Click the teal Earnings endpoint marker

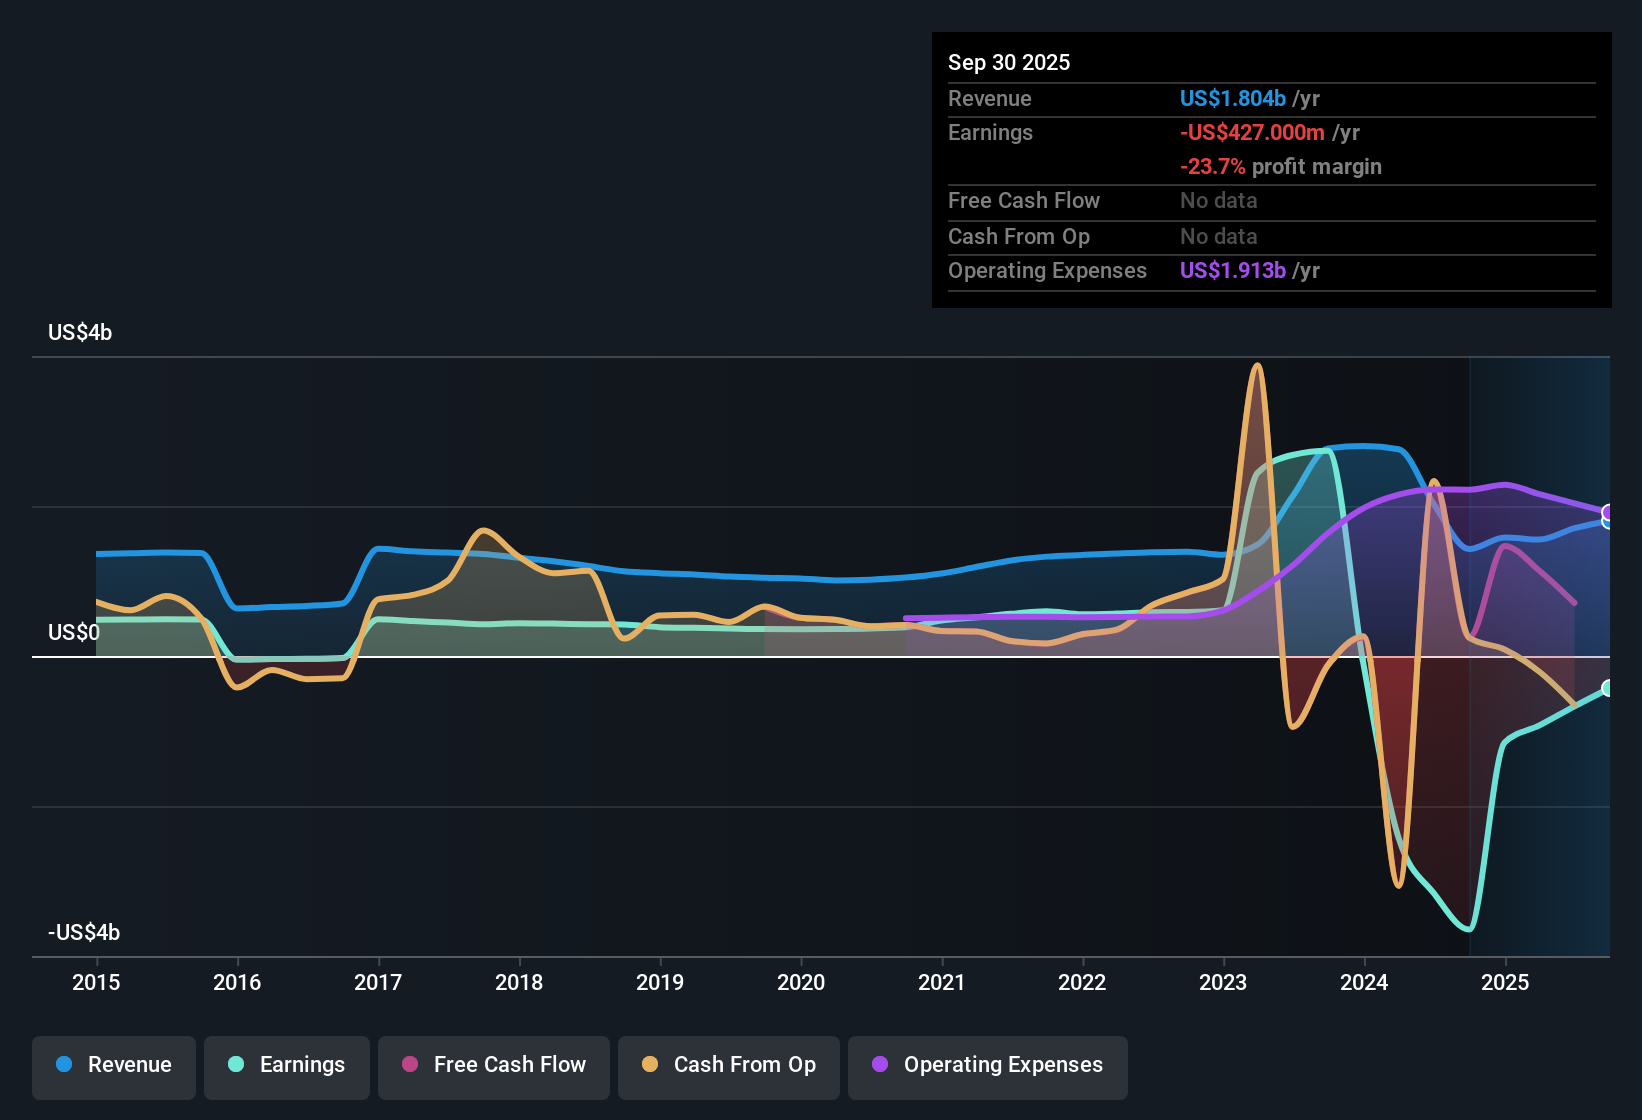coord(1608,688)
